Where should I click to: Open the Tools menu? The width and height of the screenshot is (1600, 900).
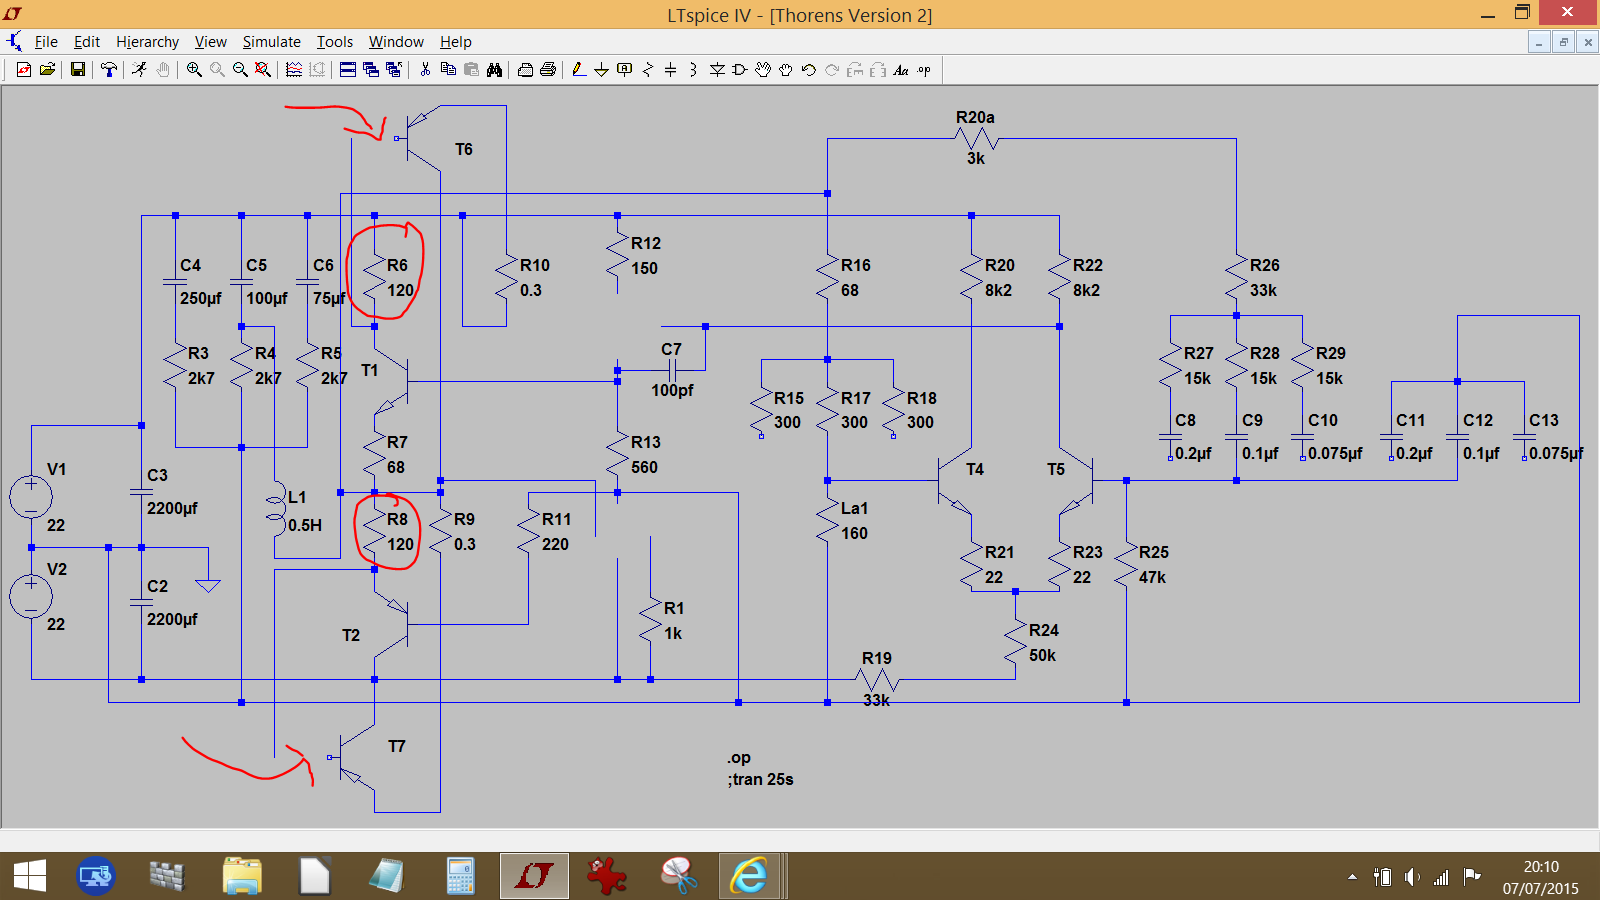[335, 42]
